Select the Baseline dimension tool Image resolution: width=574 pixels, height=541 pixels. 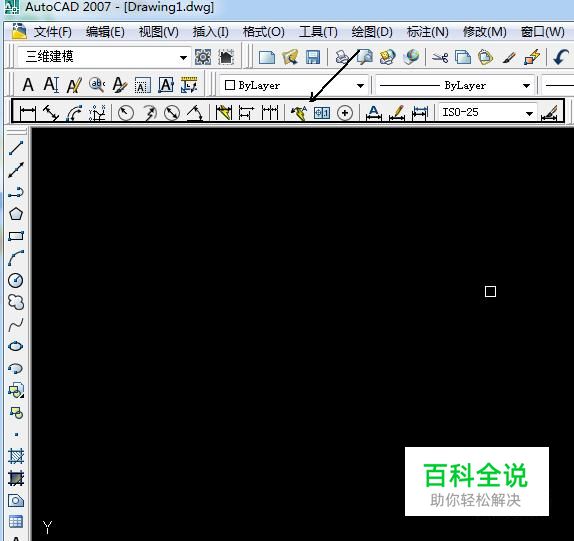[x=246, y=113]
